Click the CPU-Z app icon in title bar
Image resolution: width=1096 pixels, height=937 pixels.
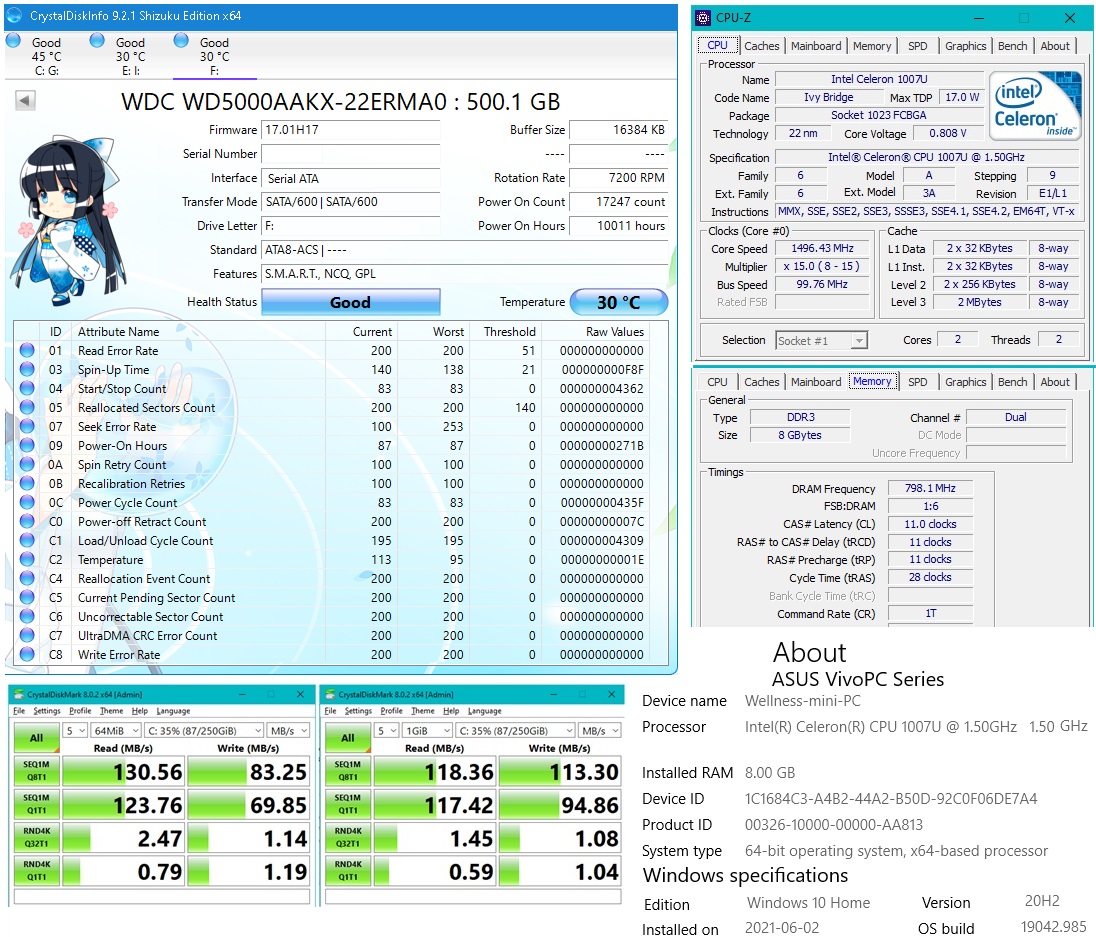coord(704,18)
